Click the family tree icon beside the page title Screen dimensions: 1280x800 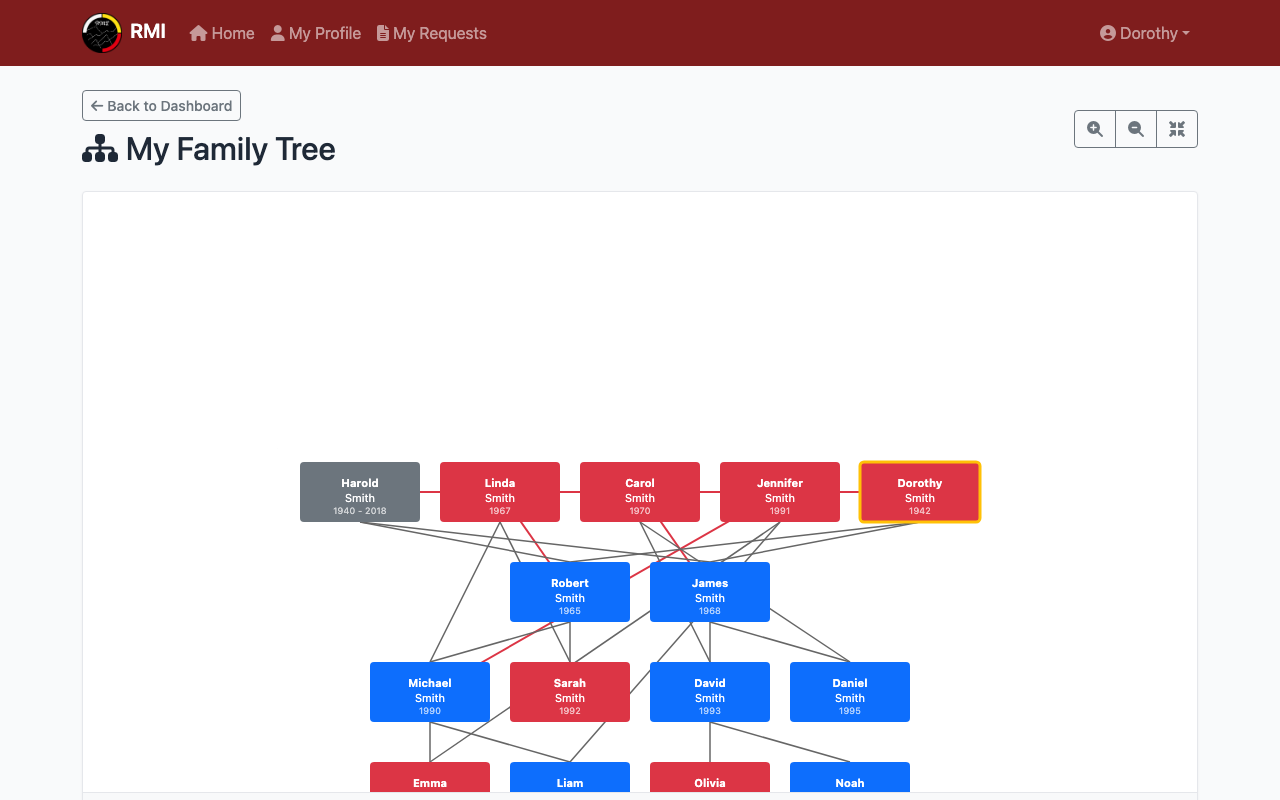99,148
